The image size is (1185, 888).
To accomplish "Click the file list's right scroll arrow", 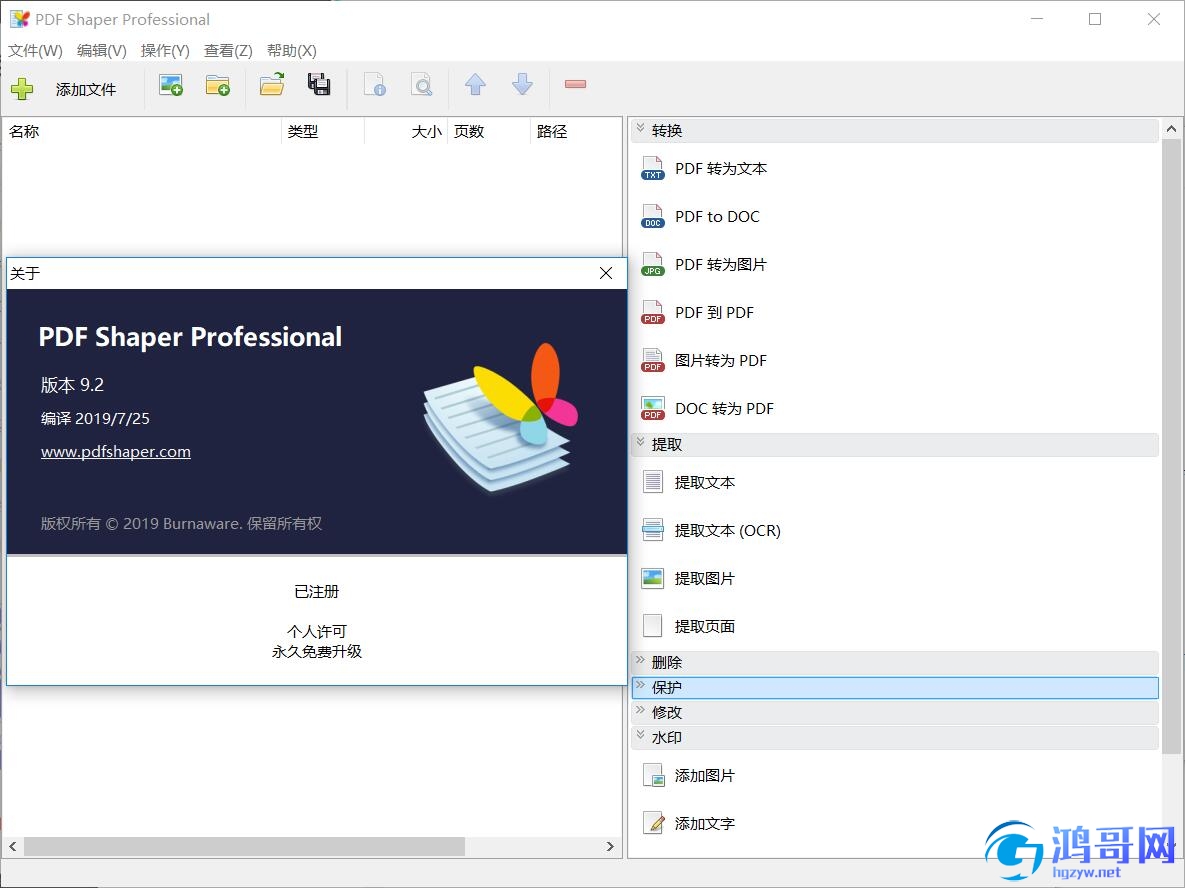I will pyautogui.click(x=610, y=846).
